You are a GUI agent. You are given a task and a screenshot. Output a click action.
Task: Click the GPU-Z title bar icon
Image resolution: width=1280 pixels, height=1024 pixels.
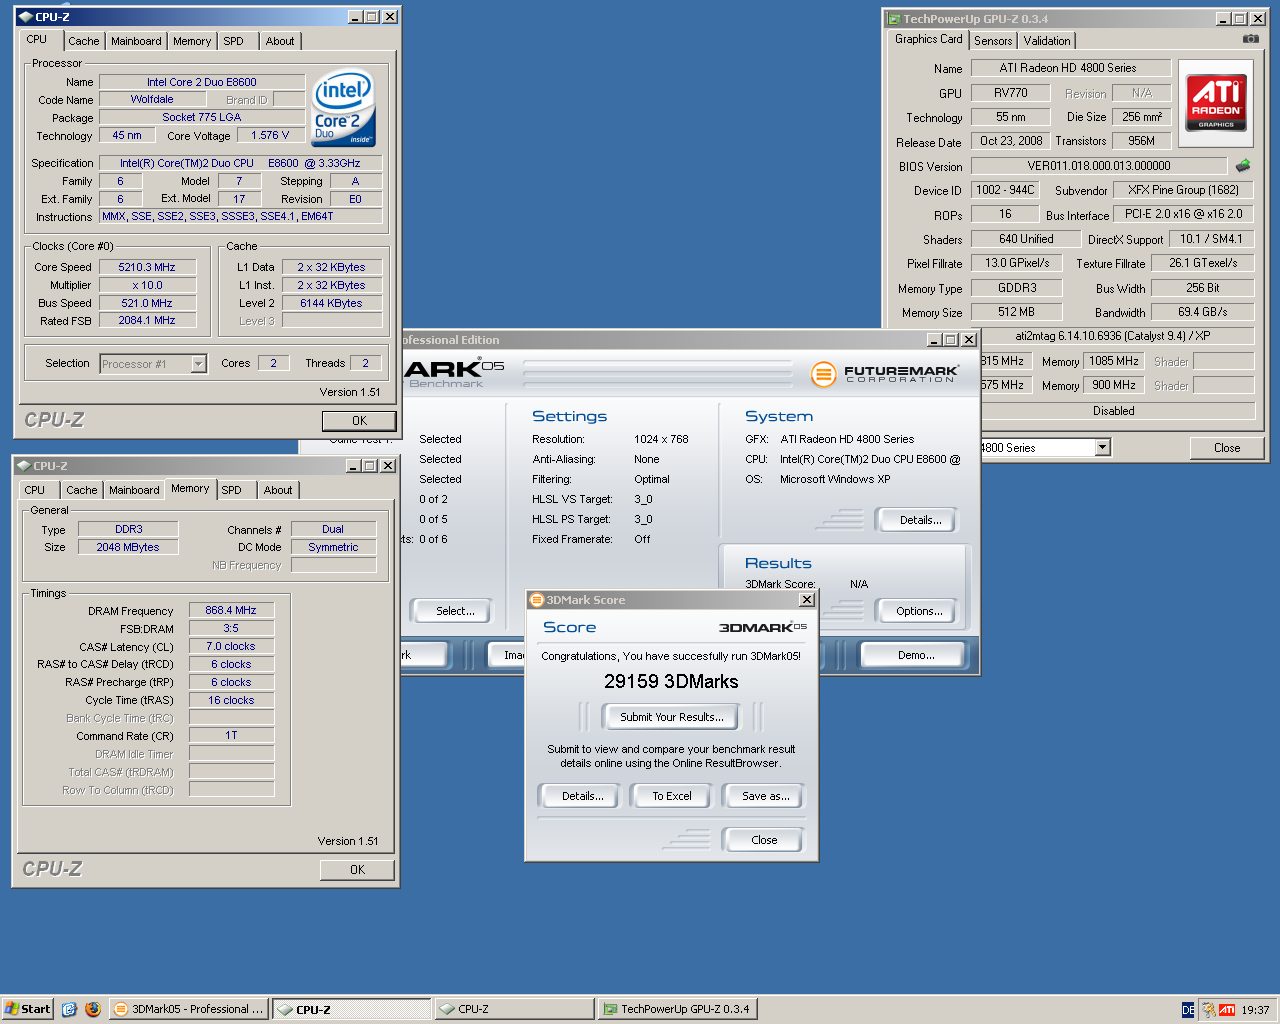coord(894,19)
